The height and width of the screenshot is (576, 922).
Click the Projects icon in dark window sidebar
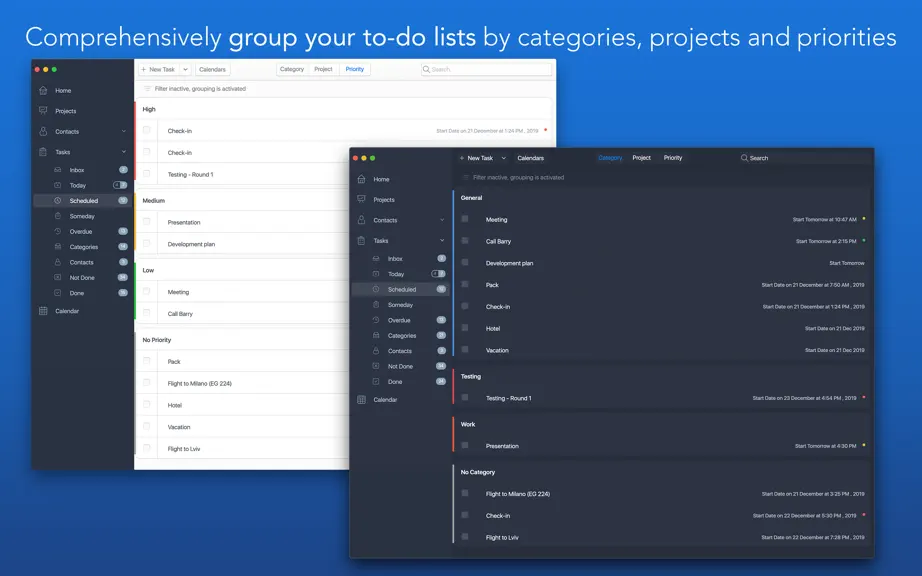click(x=361, y=199)
